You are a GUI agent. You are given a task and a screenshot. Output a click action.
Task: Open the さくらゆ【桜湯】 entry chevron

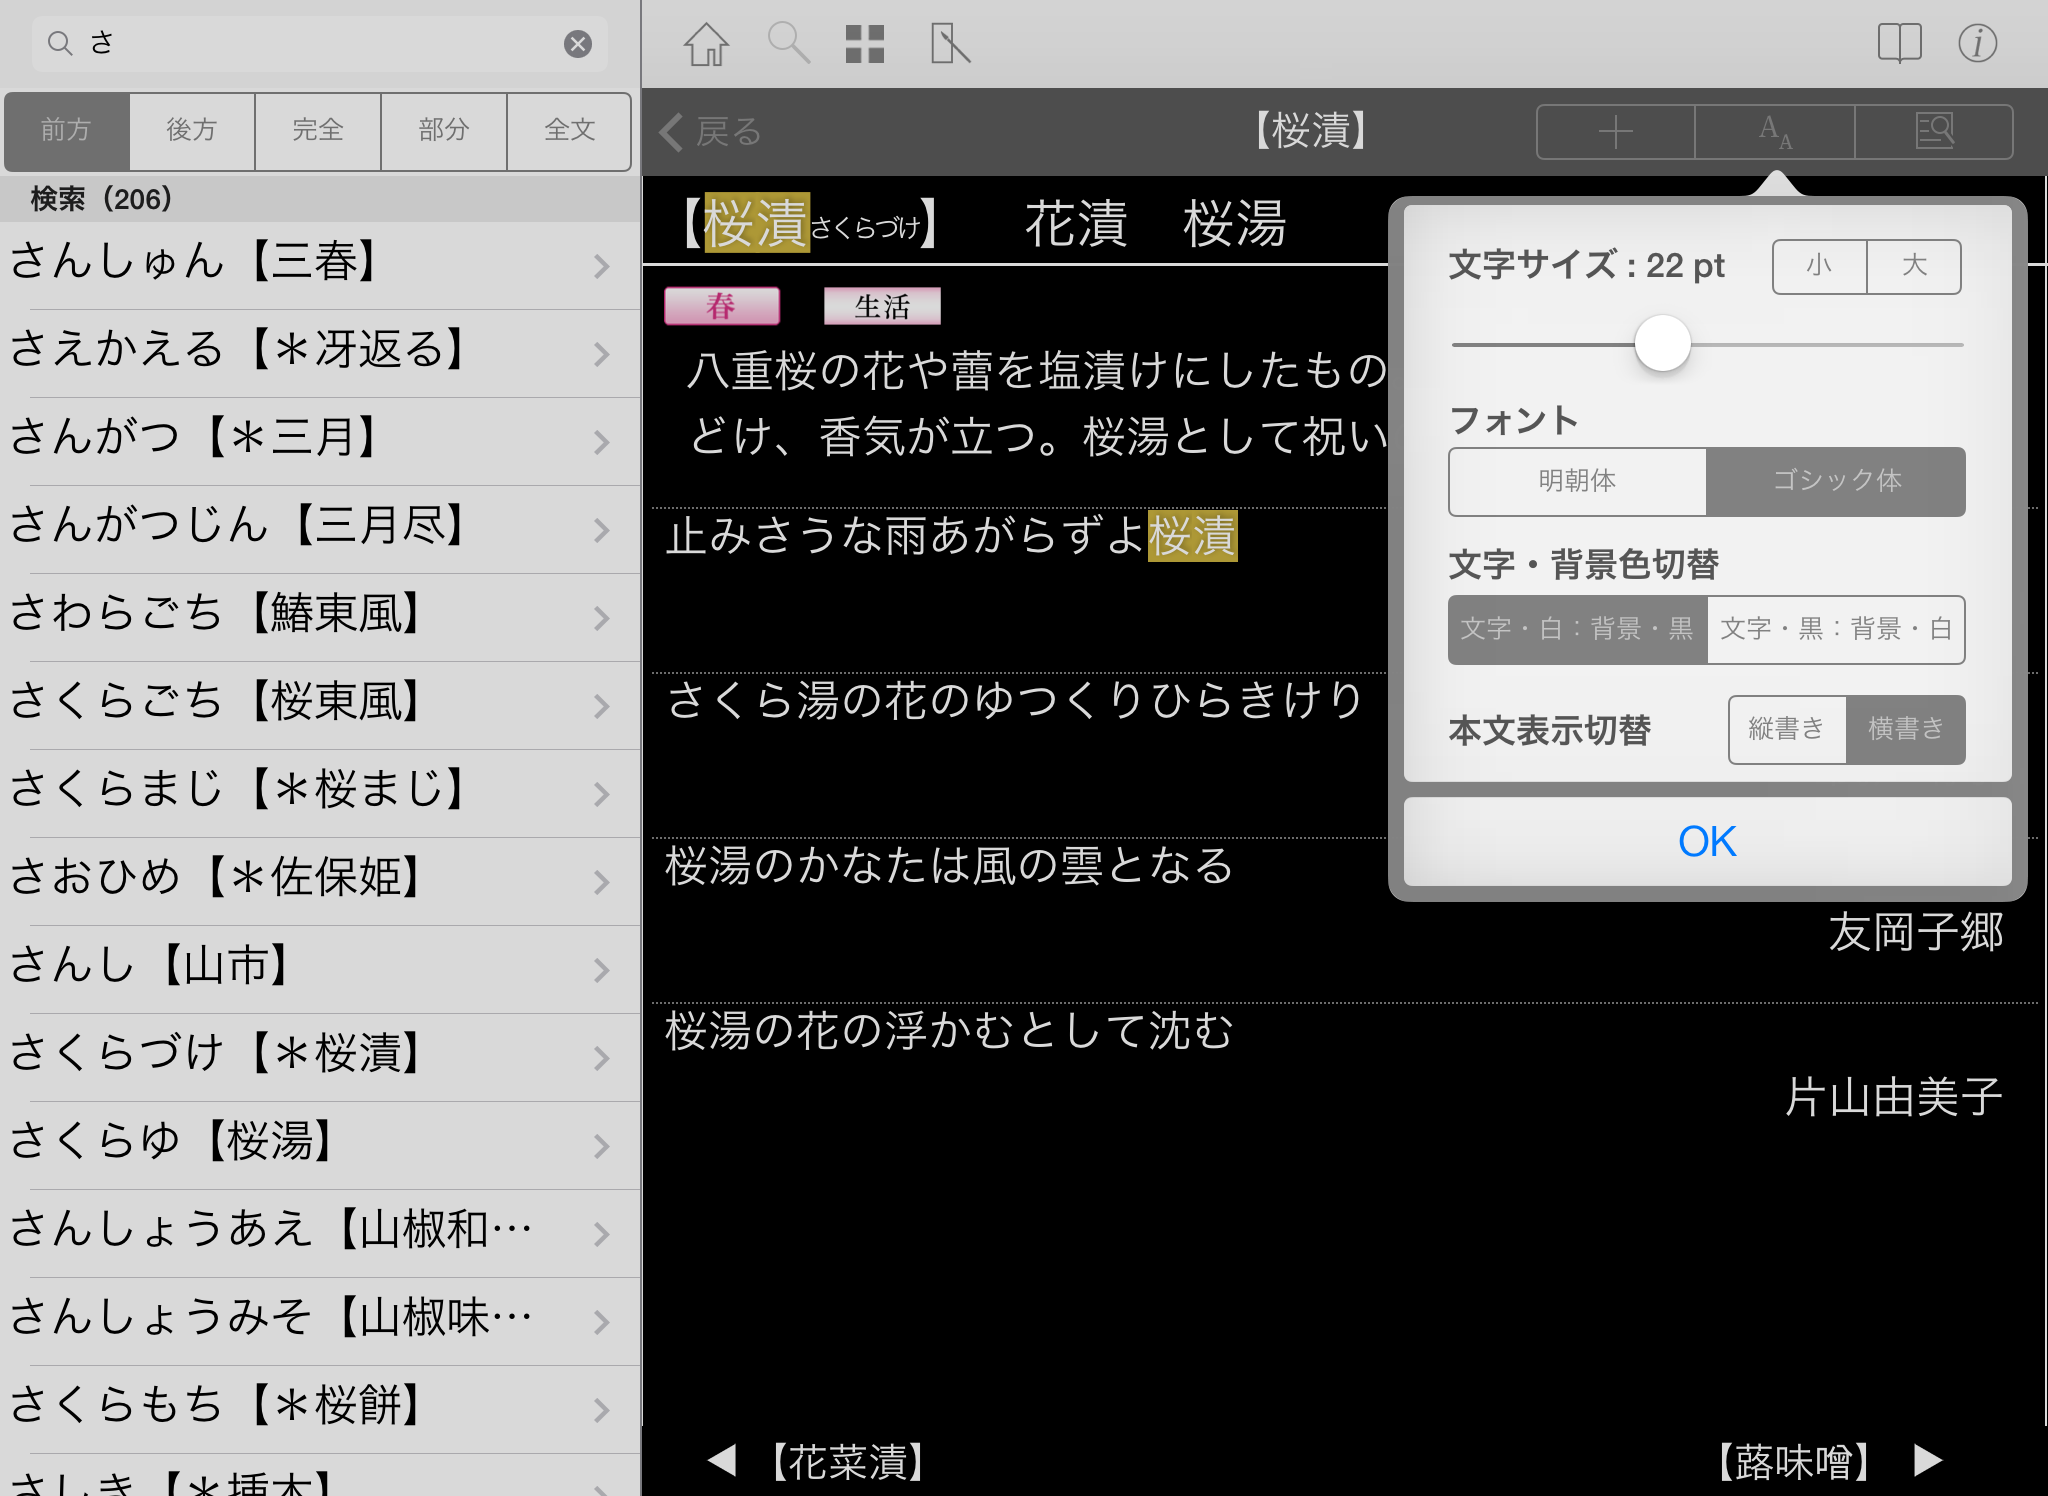pos(601,1146)
